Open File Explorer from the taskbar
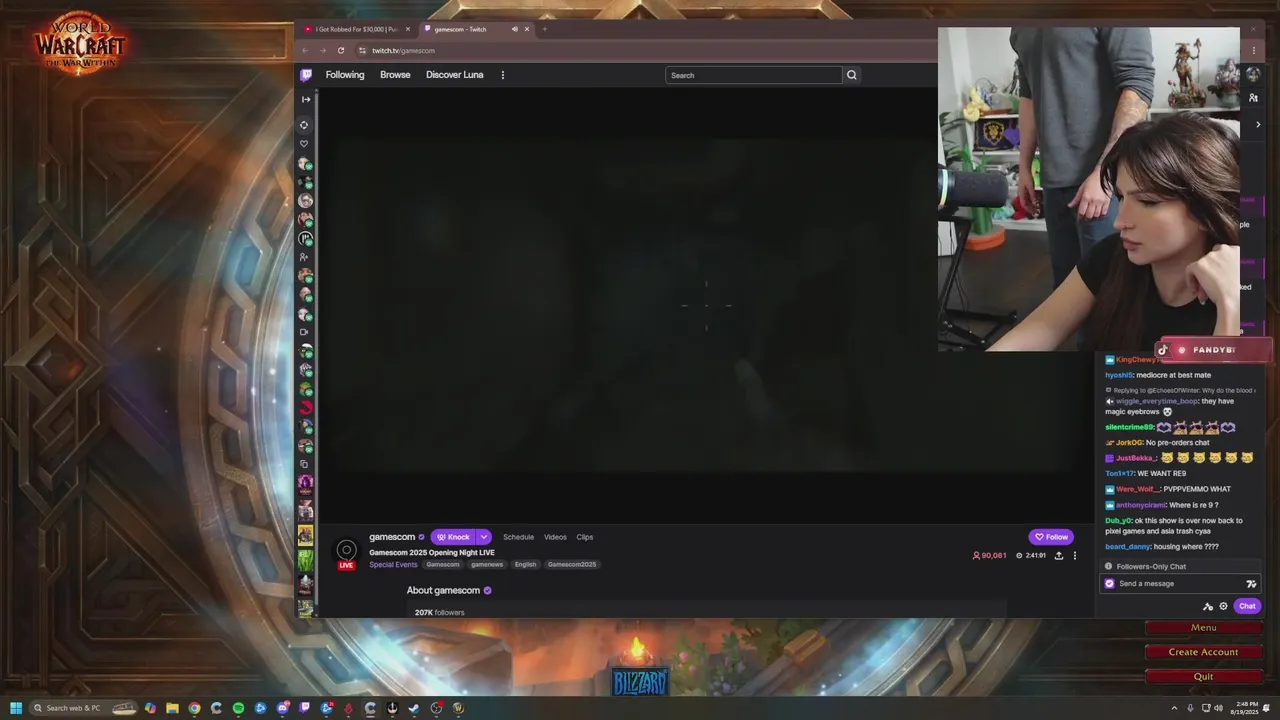 click(x=172, y=708)
